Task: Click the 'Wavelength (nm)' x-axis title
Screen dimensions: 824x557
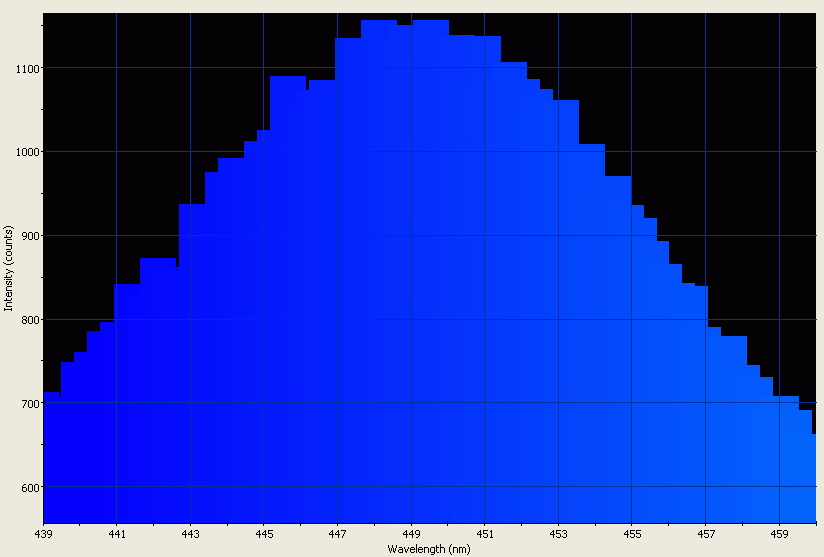Action: (429, 550)
